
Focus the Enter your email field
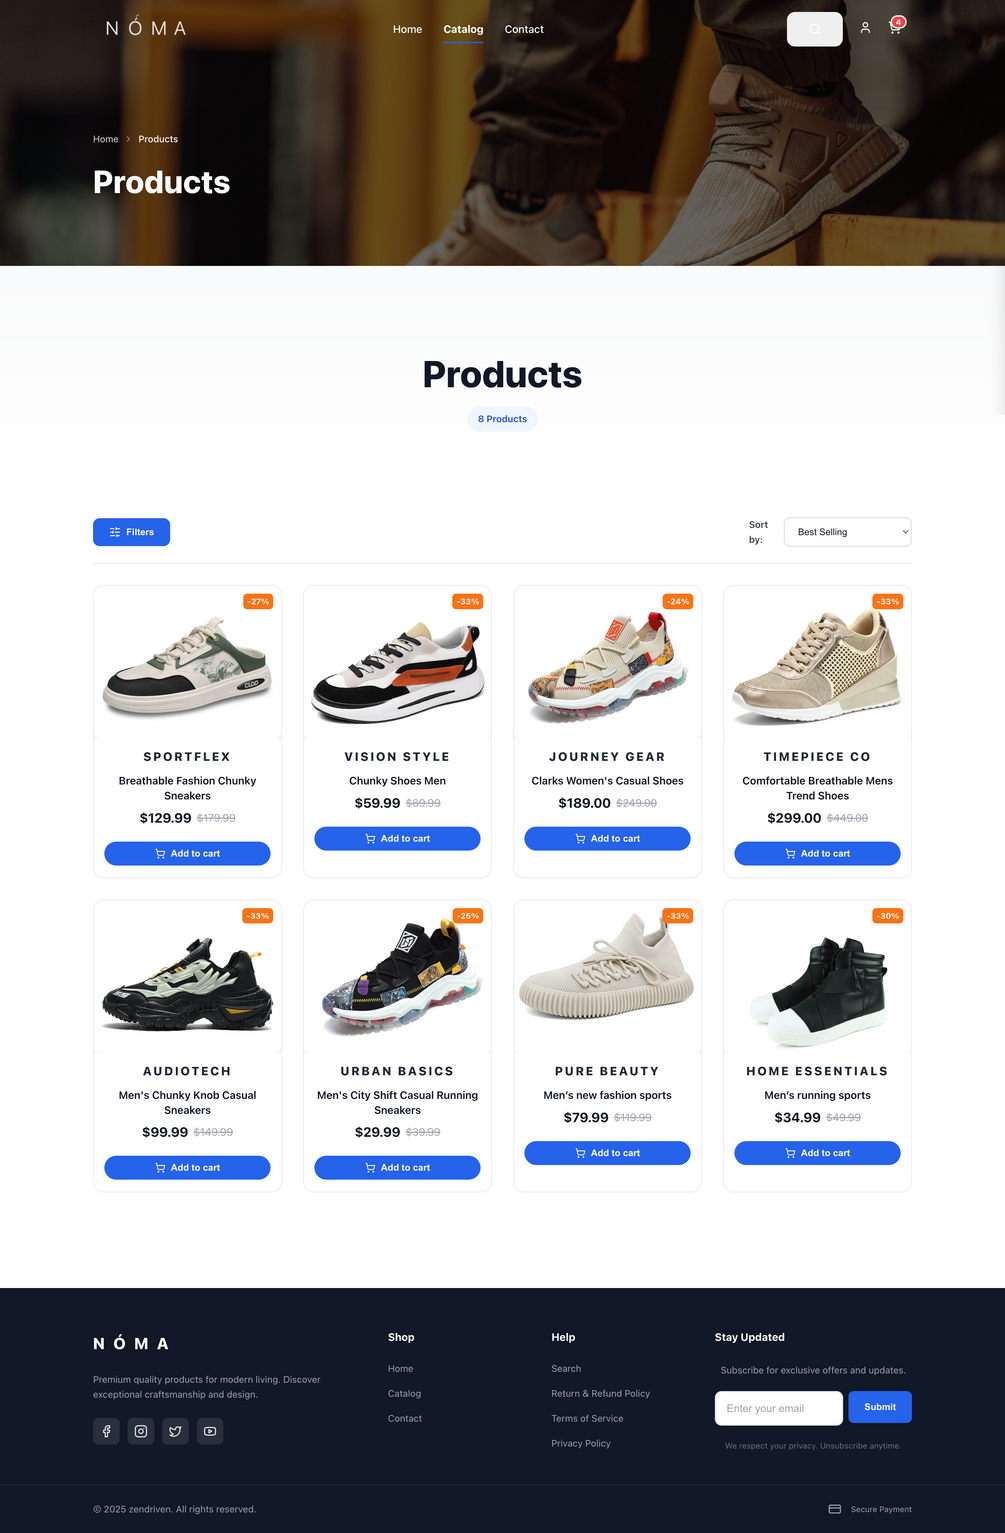778,1408
